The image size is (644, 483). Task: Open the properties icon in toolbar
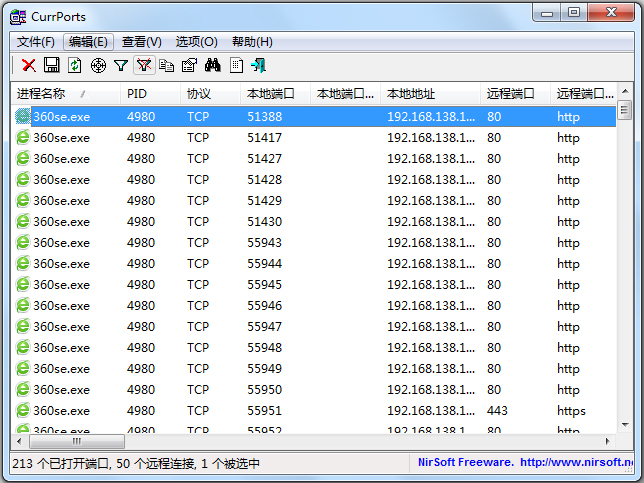(x=189, y=65)
